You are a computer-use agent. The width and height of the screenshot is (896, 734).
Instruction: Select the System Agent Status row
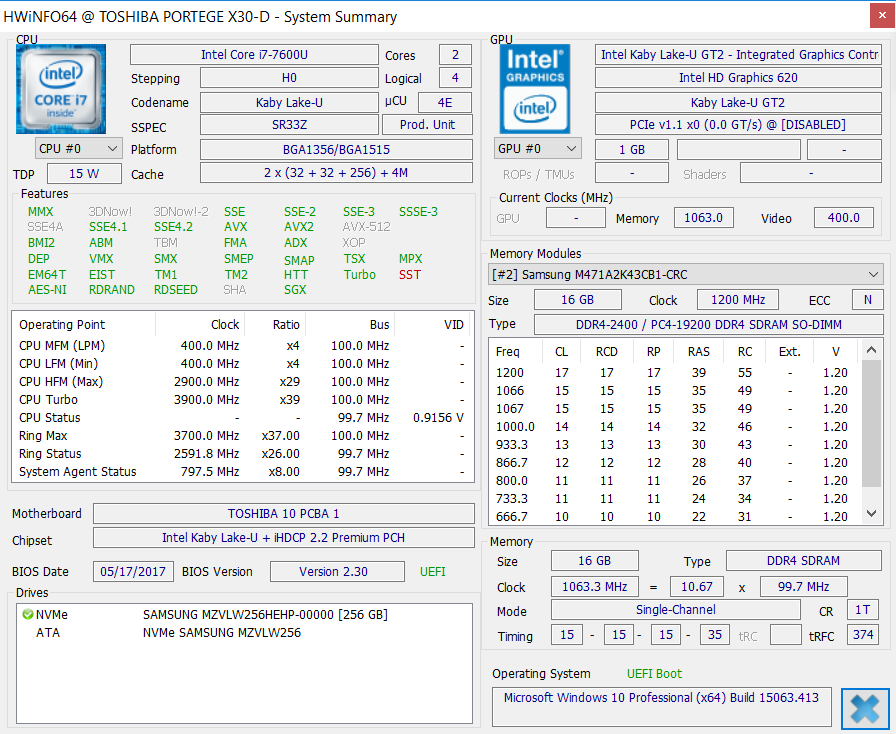click(x=243, y=472)
